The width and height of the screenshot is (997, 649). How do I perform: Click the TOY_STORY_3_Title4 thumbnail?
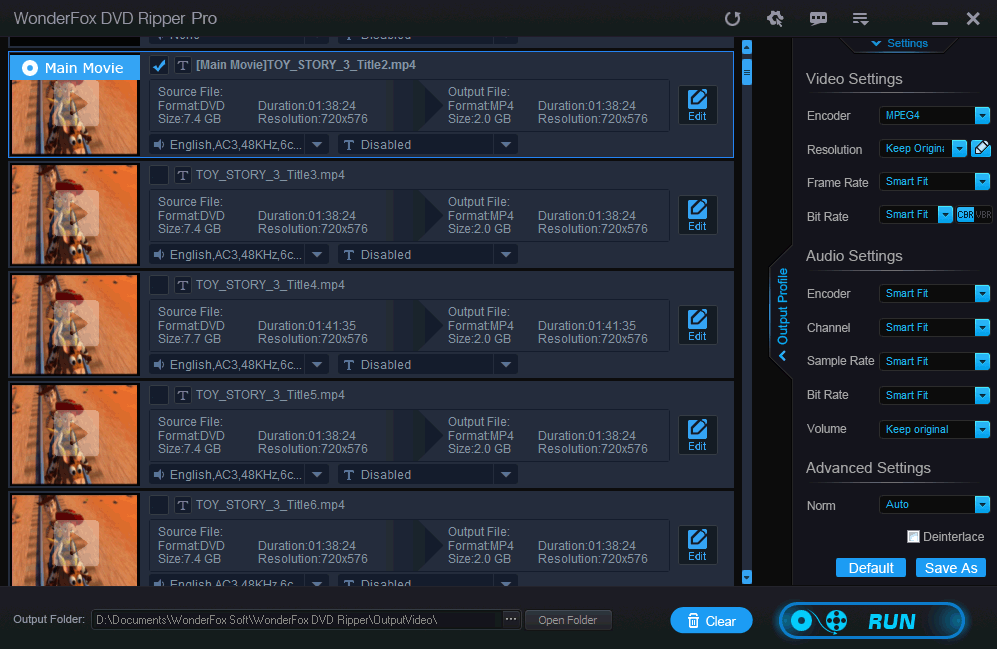(74, 325)
